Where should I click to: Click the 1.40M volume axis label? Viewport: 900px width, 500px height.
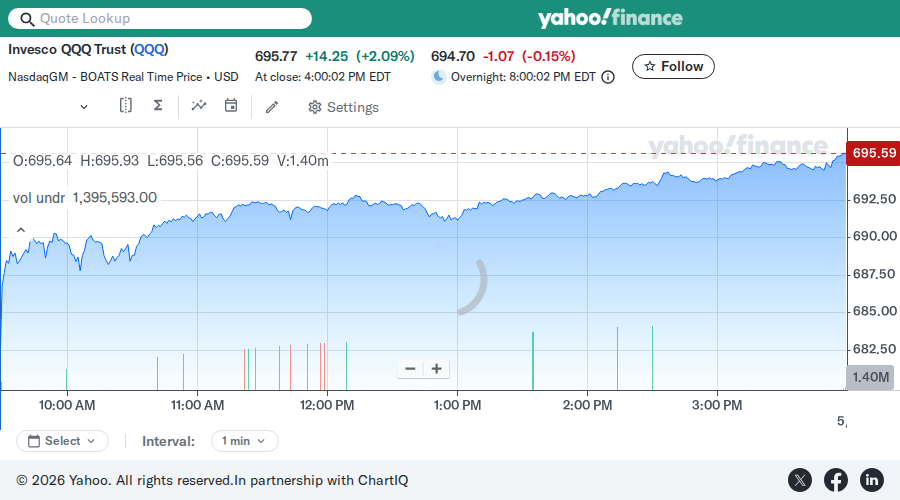tap(870, 377)
